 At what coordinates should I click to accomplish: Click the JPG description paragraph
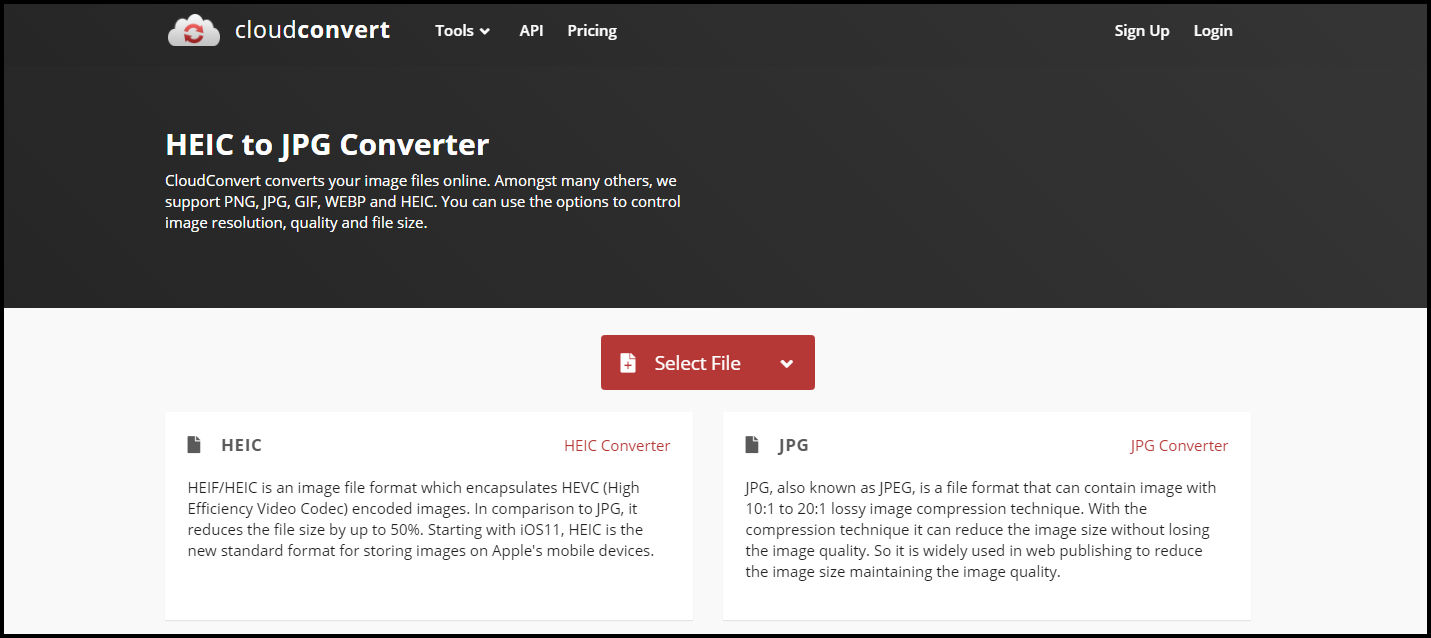tap(981, 530)
